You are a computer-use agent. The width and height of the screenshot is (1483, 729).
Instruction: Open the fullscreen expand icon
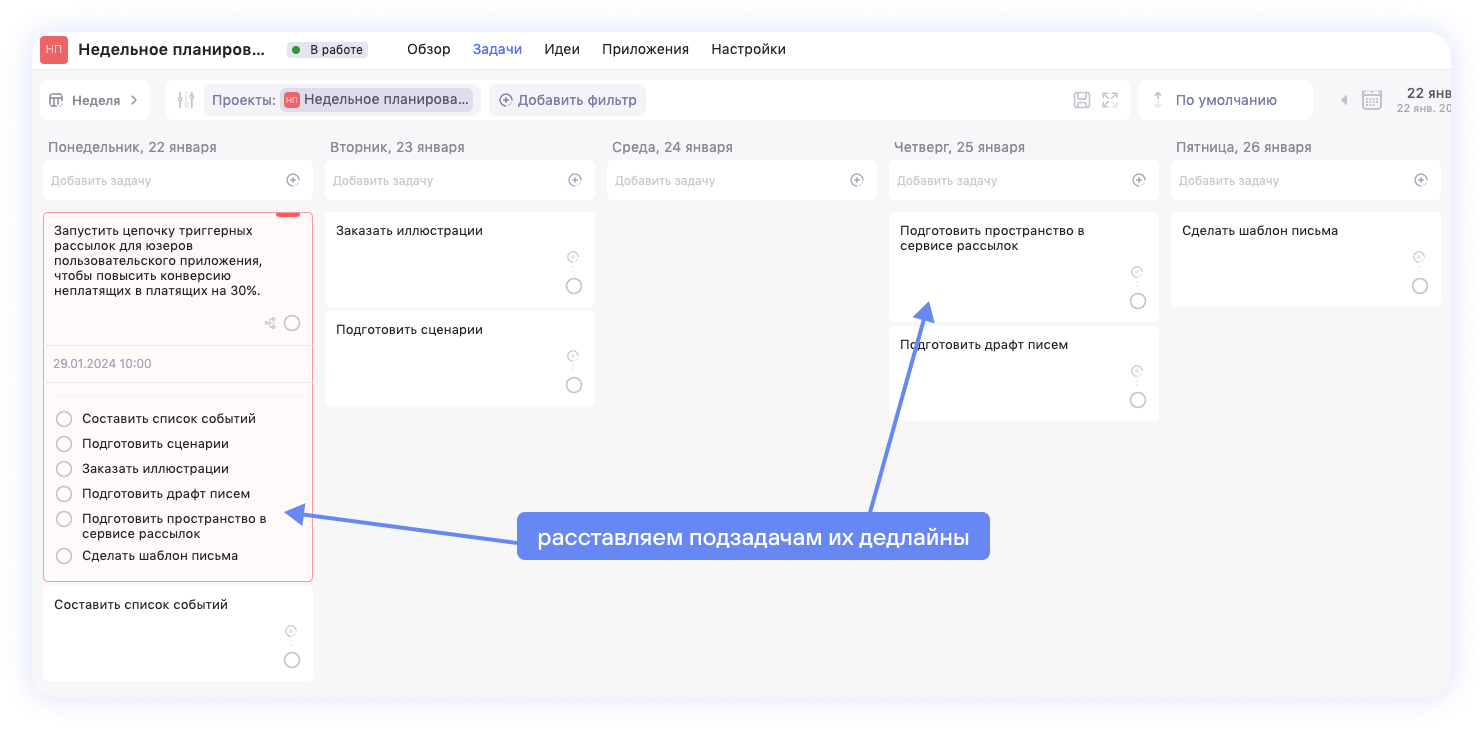pos(1110,100)
